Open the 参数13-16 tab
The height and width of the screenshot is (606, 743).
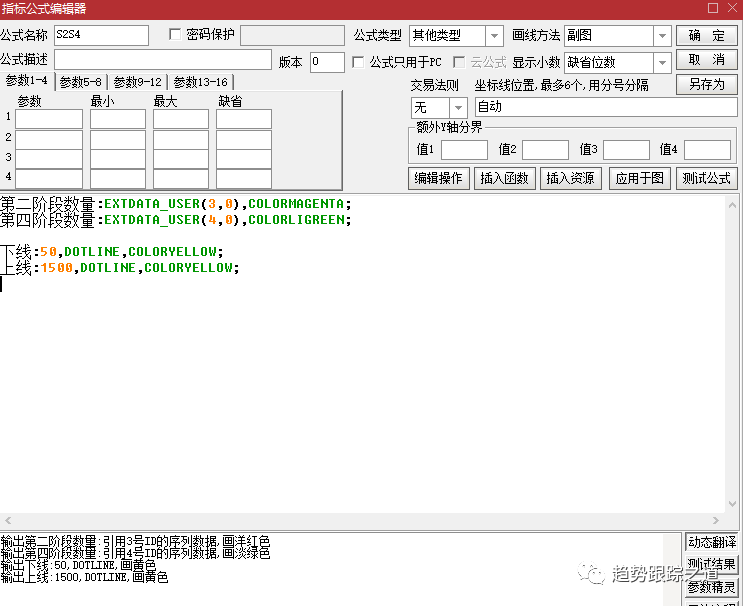[x=201, y=82]
